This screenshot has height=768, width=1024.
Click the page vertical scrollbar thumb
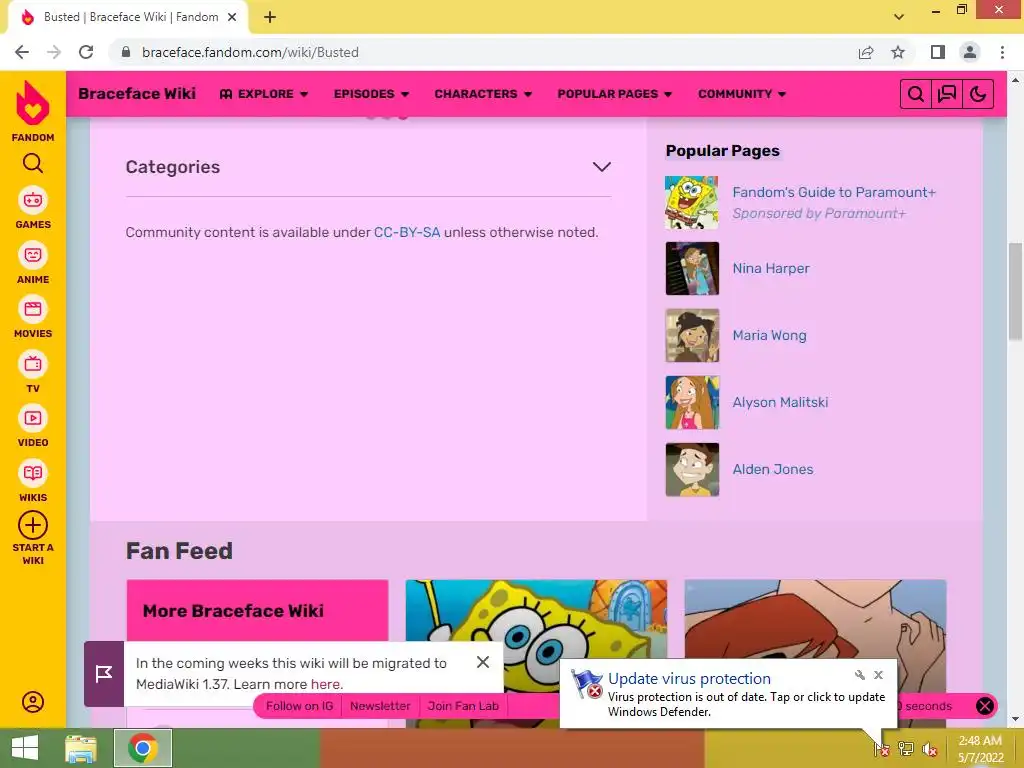click(x=1015, y=291)
